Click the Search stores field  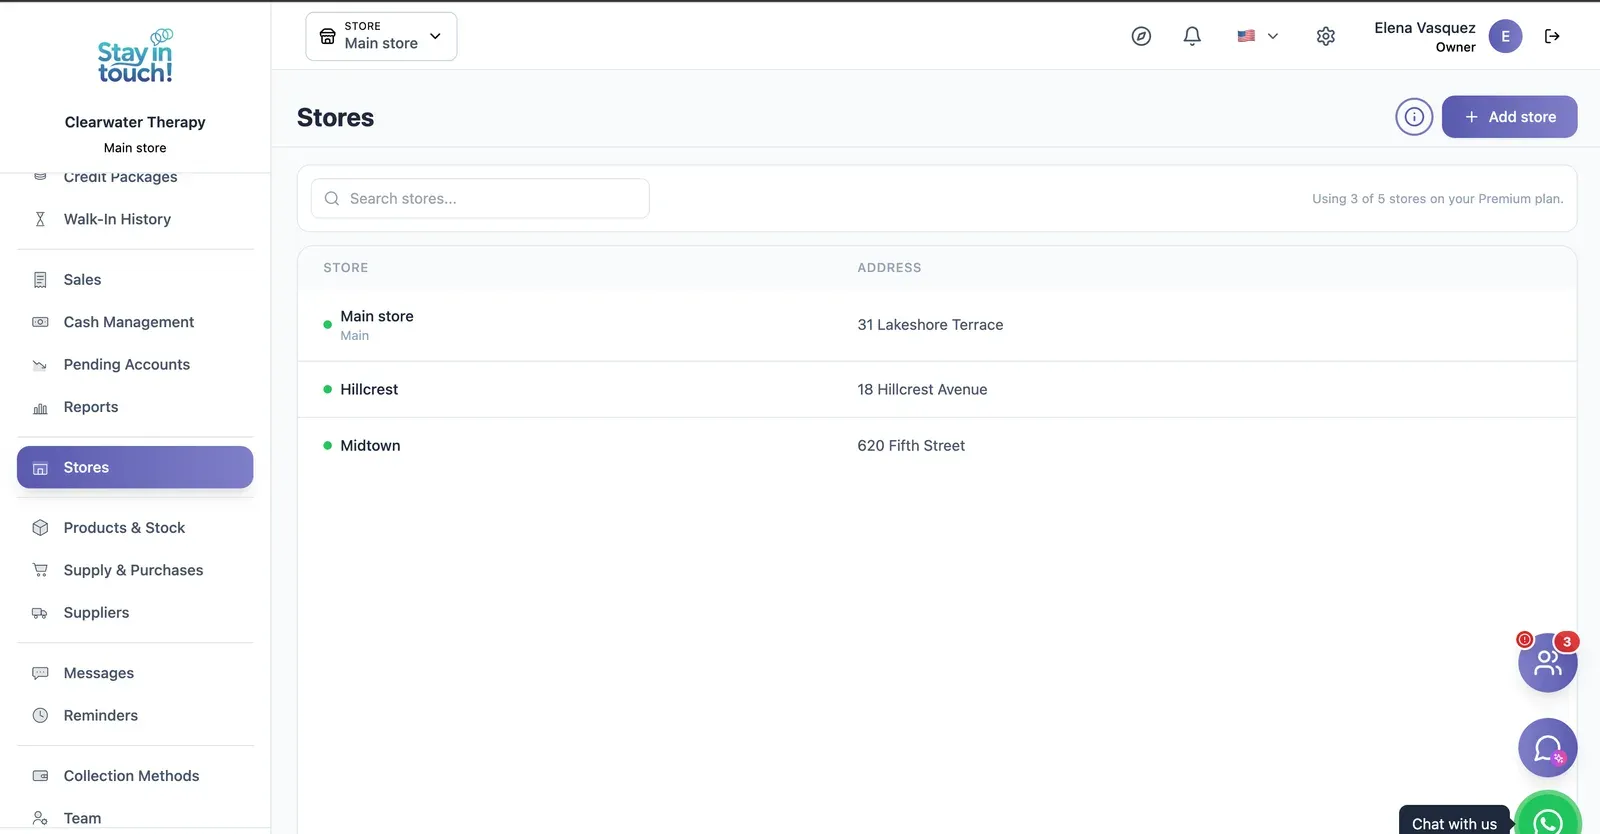pyautogui.click(x=480, y=199)
